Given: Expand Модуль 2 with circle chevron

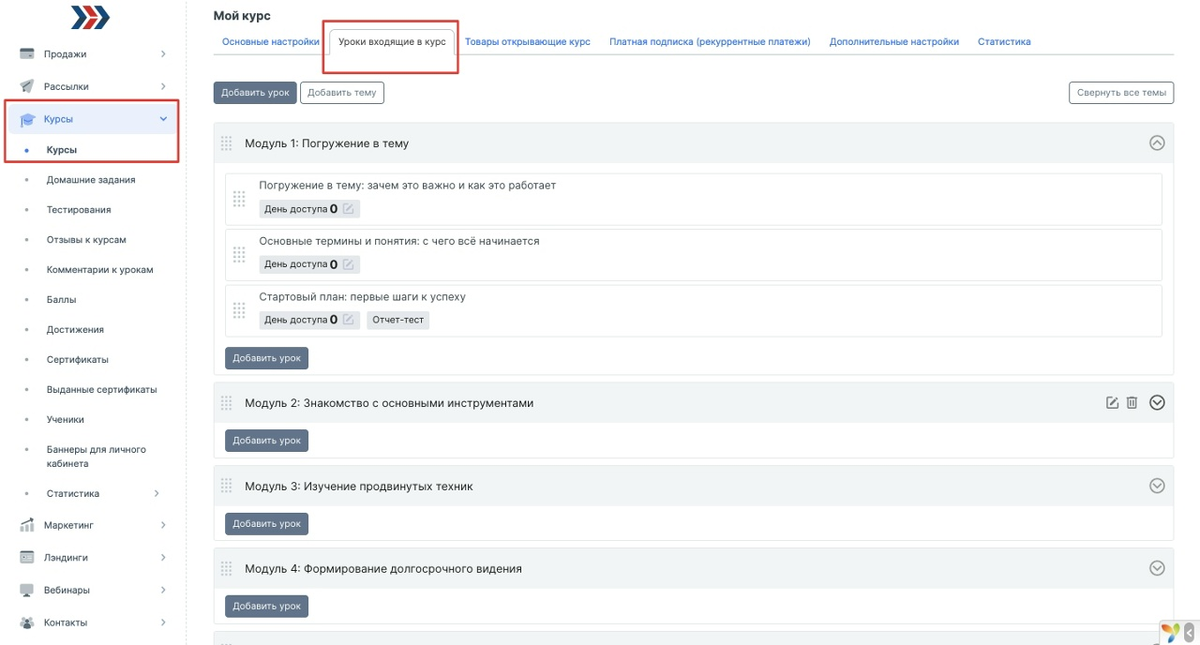Looking at the screenshot, I should click(x=1157, y=403).
